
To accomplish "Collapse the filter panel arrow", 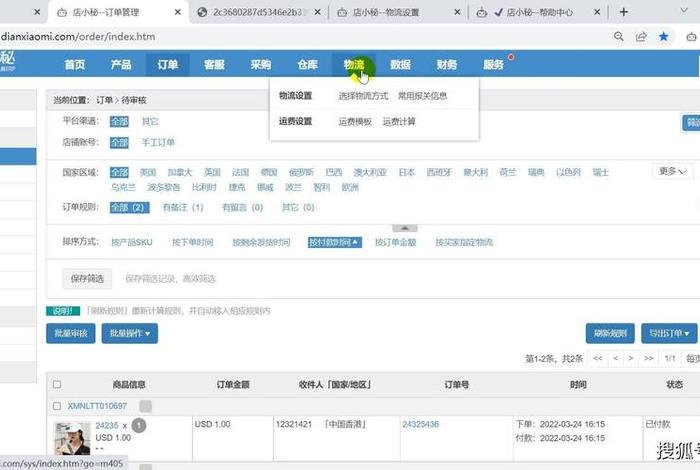I will [405, 228].
